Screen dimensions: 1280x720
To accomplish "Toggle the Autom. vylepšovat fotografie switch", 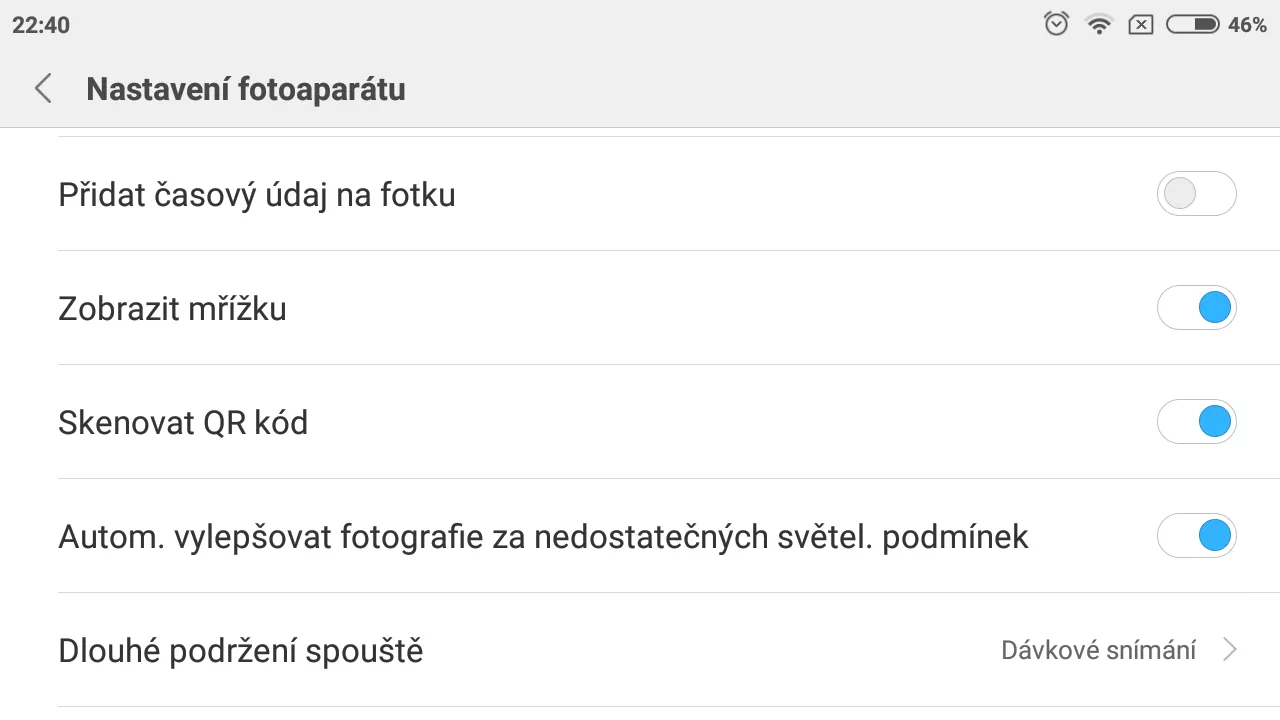I will (1197, 536).
